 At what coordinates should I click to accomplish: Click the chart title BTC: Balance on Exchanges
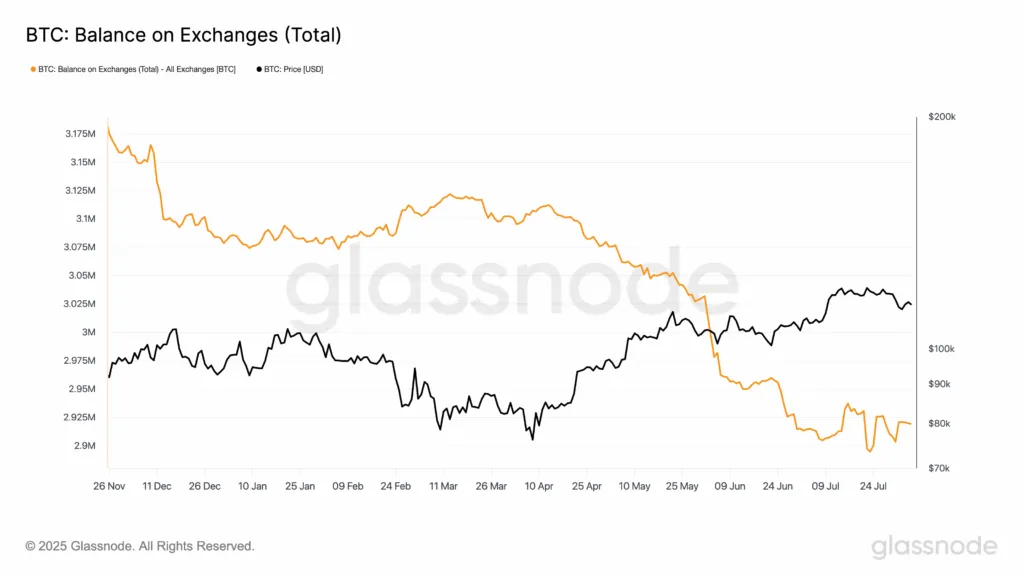(184, 35)
